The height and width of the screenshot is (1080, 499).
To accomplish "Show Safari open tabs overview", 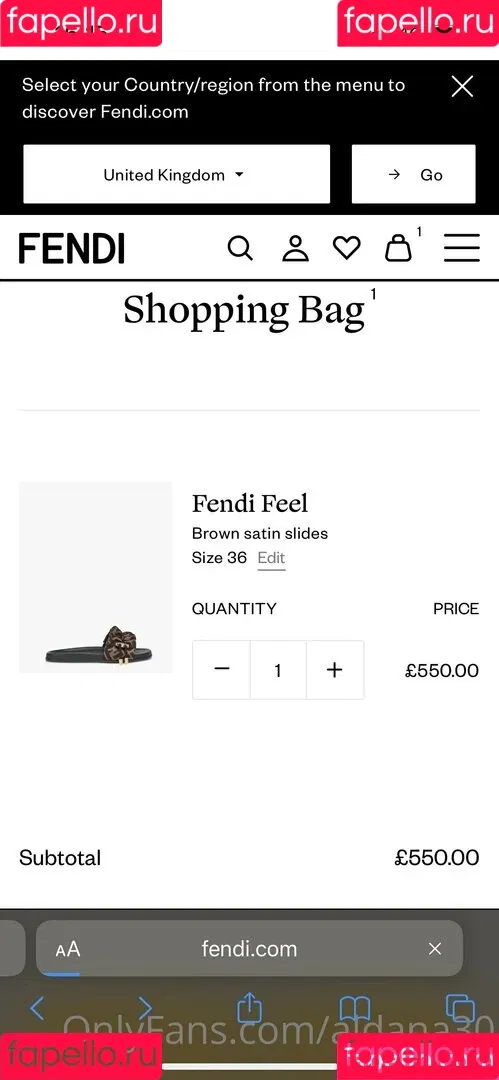I will coord(460,1009).
